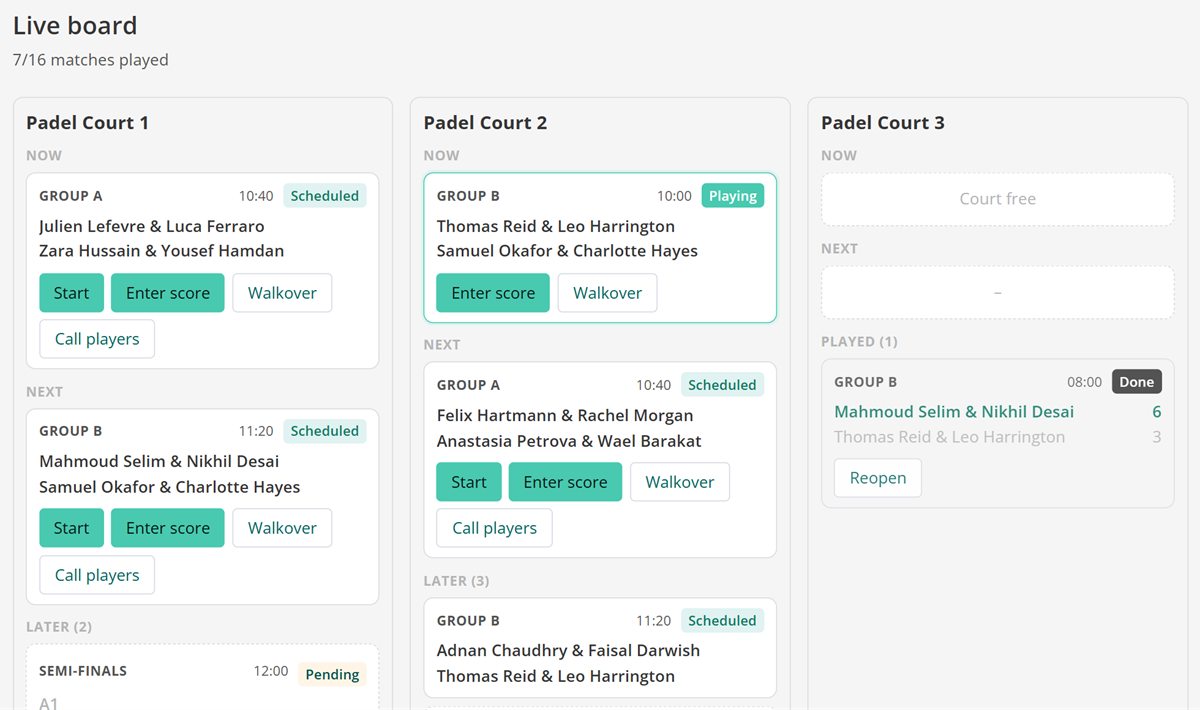Click the PLAYED (1) label on Court 3
The height and width of the screenshot is (710, 1200).
tap(859, 342)
